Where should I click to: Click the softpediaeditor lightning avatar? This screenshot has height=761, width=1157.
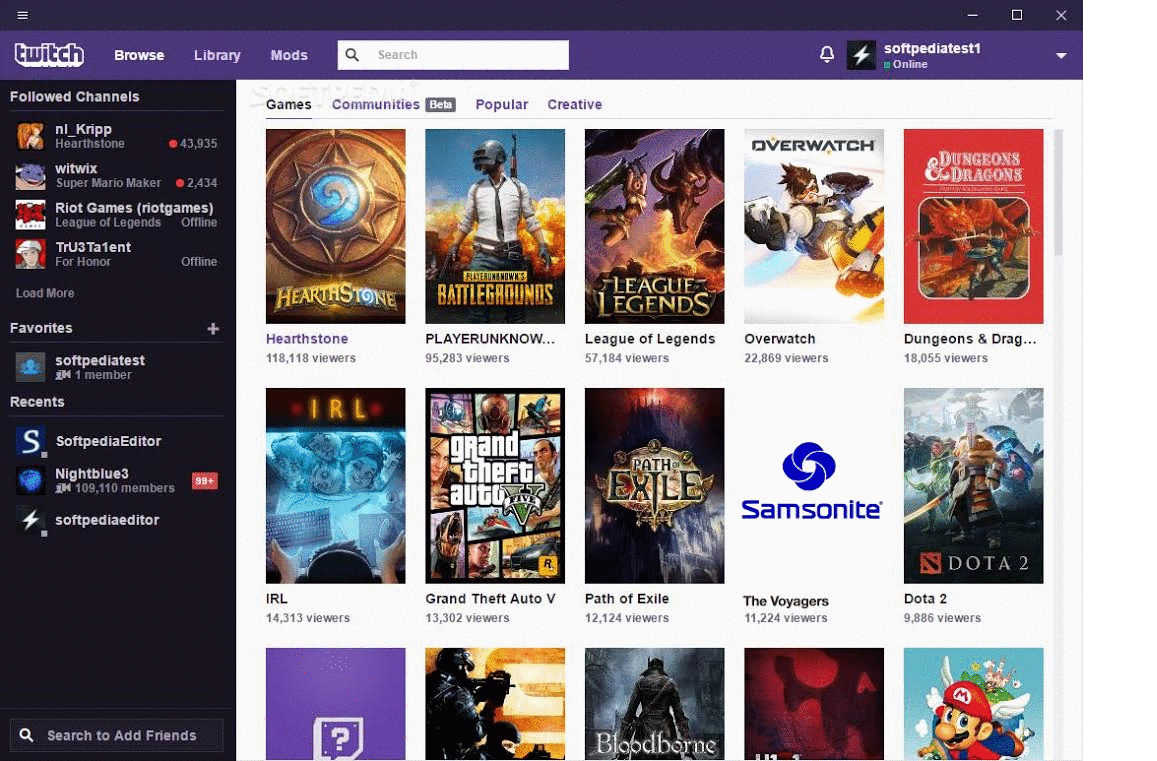click(30, 520)
